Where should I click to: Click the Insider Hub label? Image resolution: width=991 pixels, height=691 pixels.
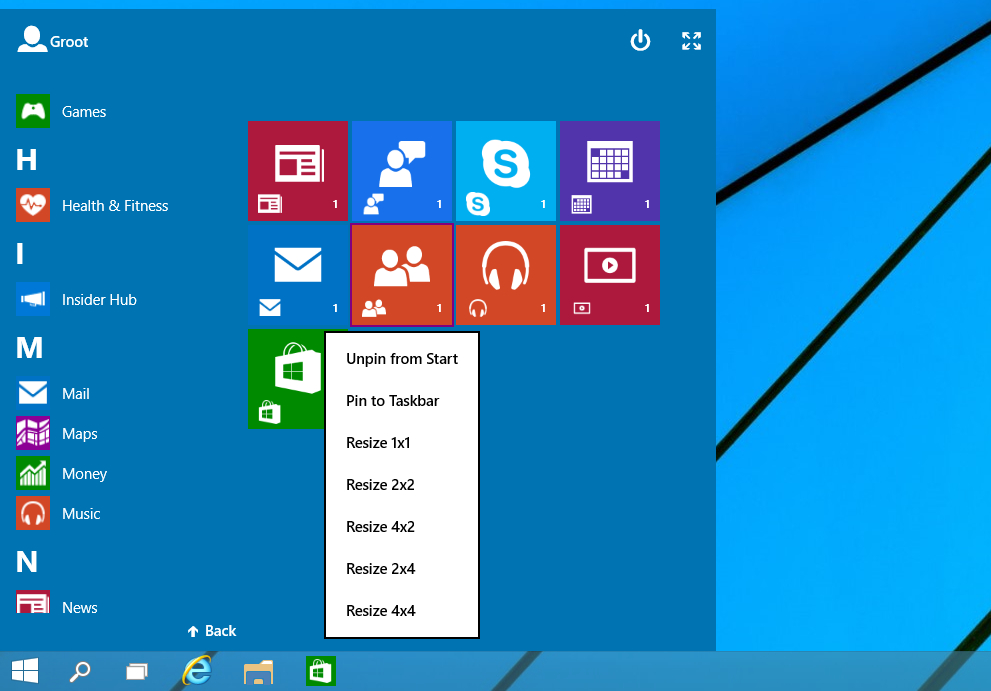pos(99,300)
